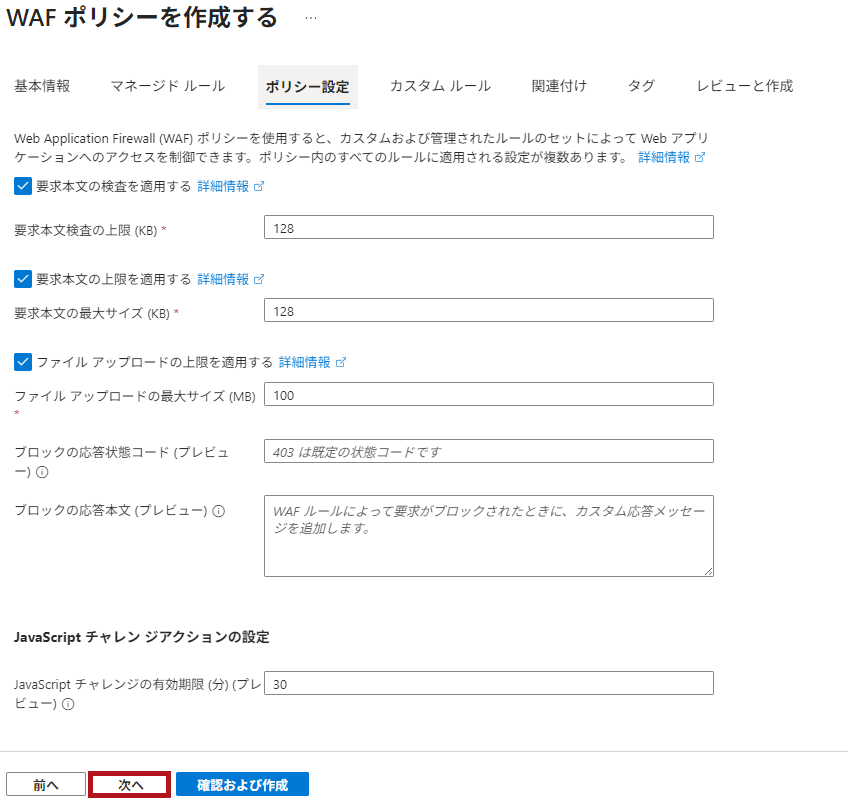Viewport: 848px width, 805px height.
Task: Click info icon next to ブロックの応答本文
Action: [219, 510]
